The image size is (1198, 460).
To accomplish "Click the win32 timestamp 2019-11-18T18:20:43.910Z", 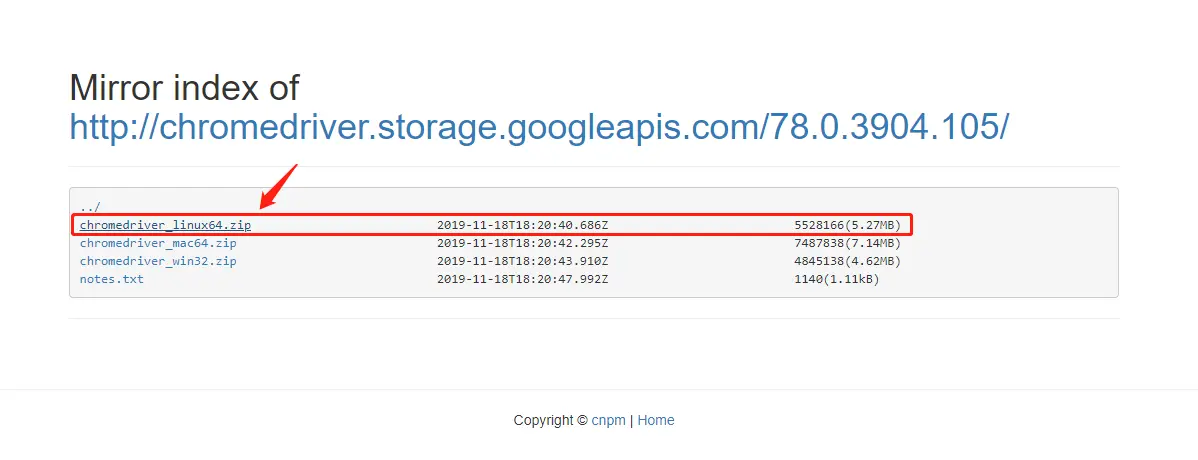I will [x=522, y=261].
